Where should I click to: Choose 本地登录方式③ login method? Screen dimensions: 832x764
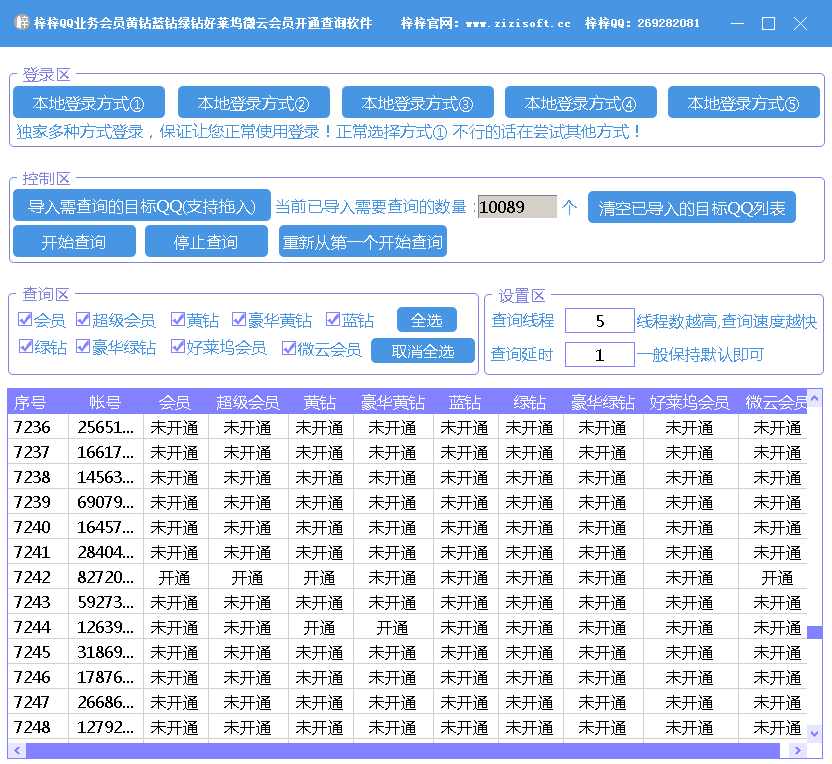417,103
